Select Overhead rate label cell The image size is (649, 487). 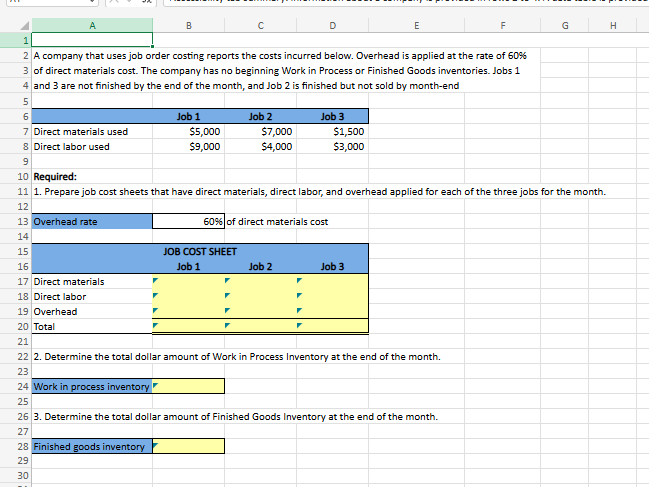(x=92, y=222)
